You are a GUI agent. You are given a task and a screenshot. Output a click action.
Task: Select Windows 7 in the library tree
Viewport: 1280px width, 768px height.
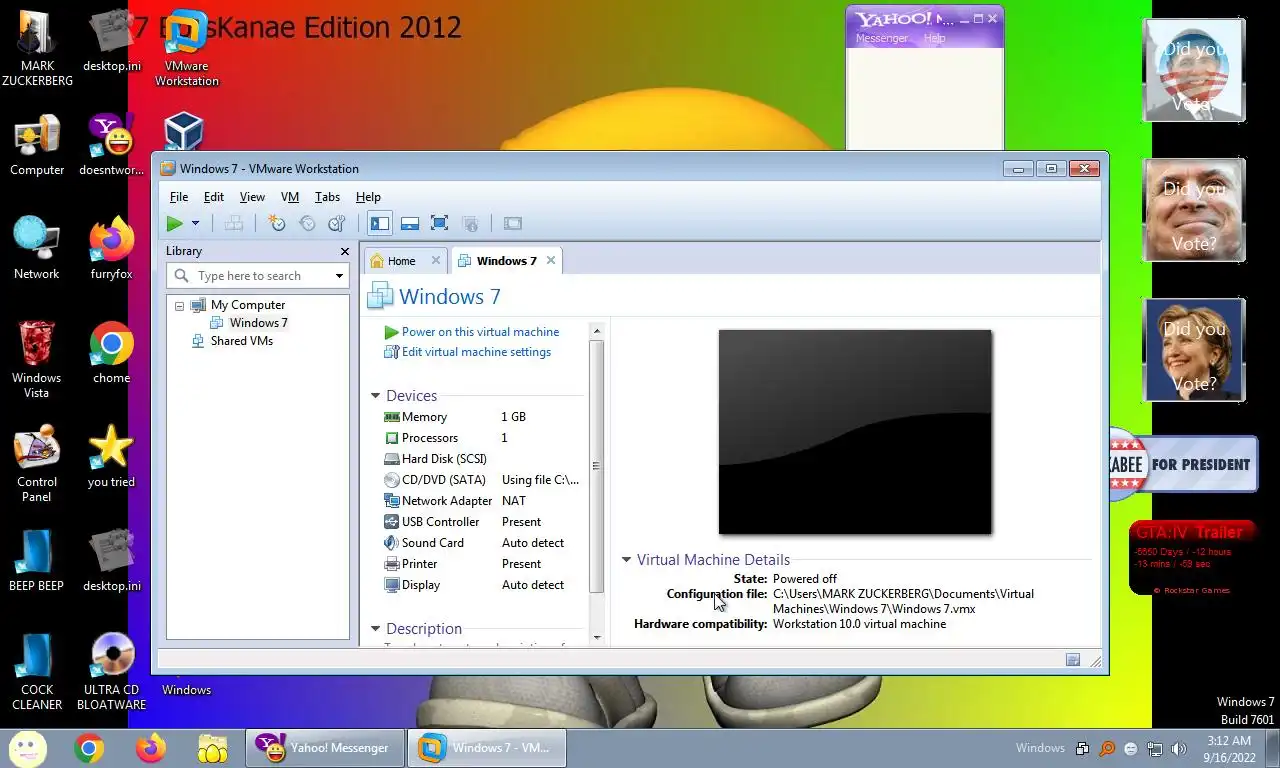click(x=258, y=323)
